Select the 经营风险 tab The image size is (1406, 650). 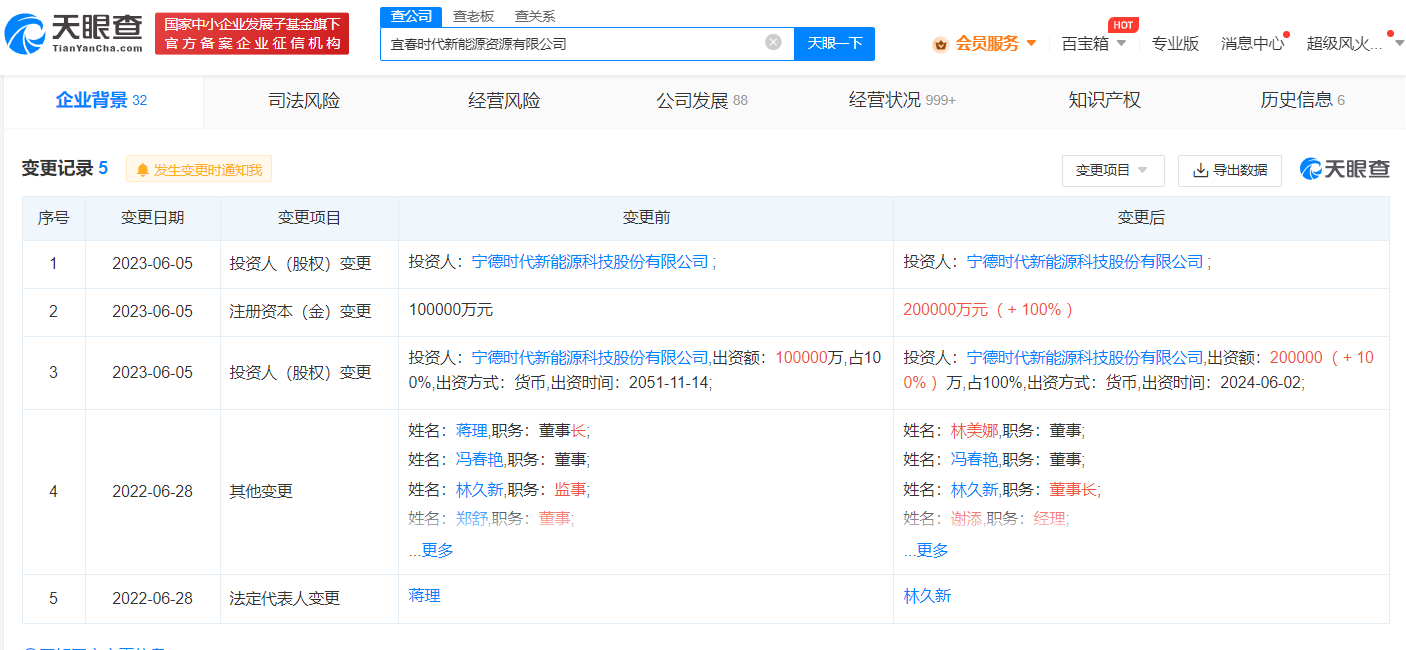point(504,100)
